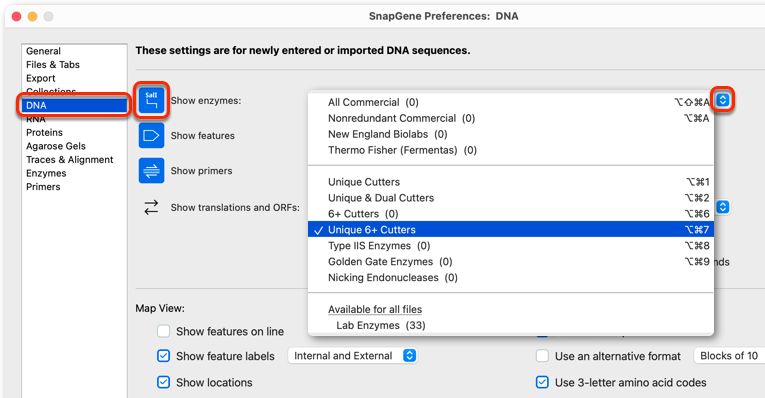765x398 pixels.
Task: Click the Show primers label
Action: [x=201, y=171]
